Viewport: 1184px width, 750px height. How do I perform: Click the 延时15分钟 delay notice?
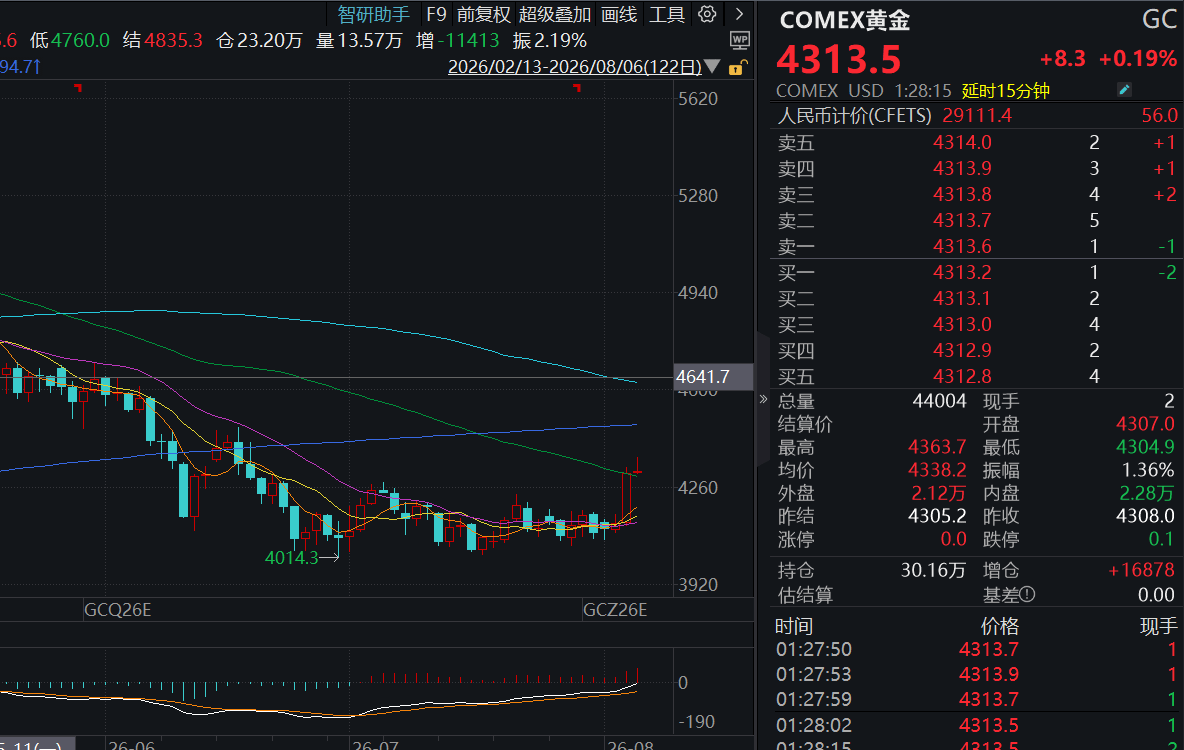[x=1005, y=91]
